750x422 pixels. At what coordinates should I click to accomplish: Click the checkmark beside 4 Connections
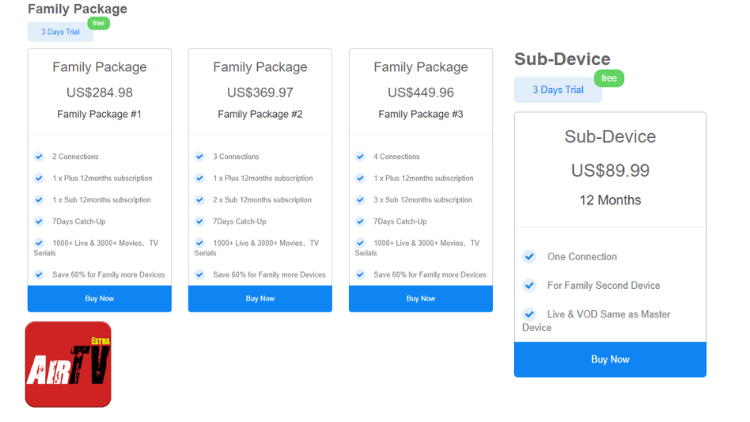click(360, 157)
